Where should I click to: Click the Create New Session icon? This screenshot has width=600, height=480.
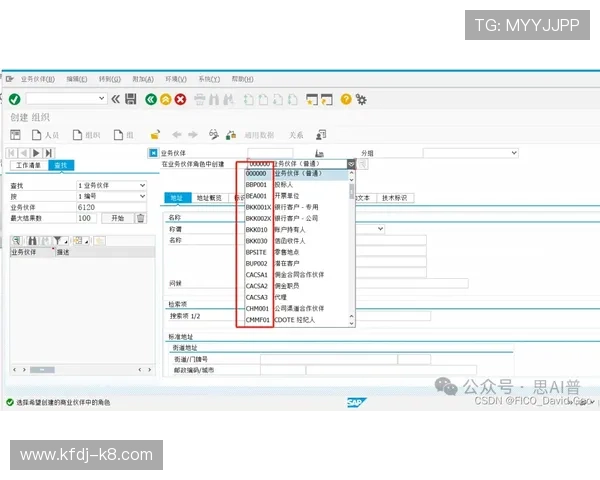click(312, 100)
